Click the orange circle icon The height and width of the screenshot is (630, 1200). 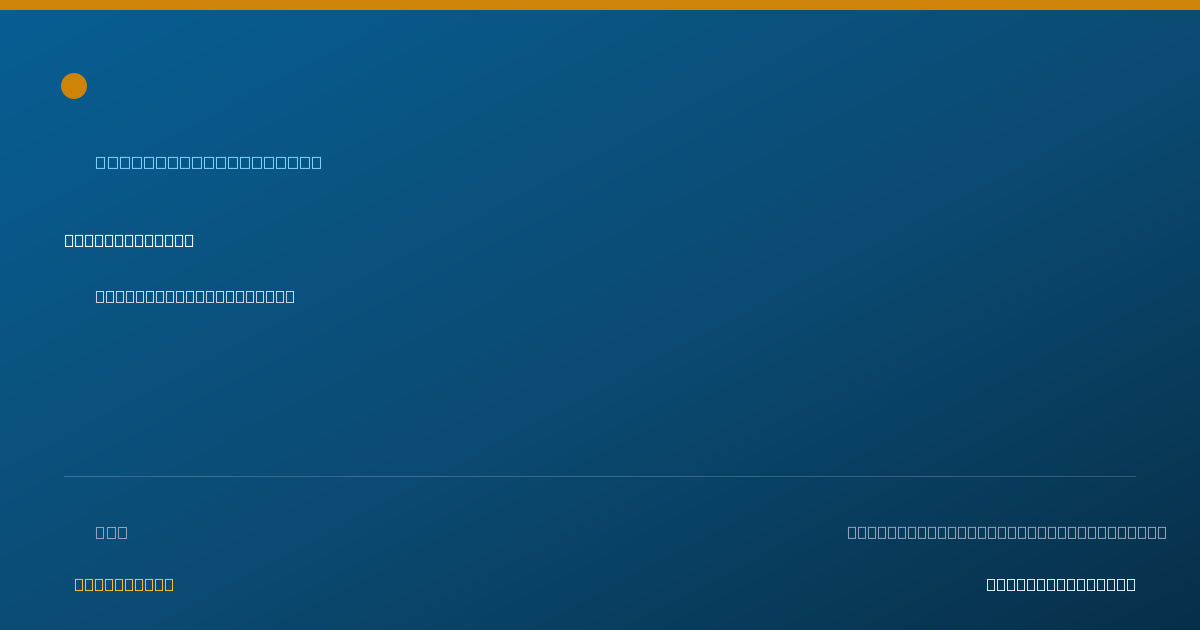pyautogui.click(x=74, y=86)
